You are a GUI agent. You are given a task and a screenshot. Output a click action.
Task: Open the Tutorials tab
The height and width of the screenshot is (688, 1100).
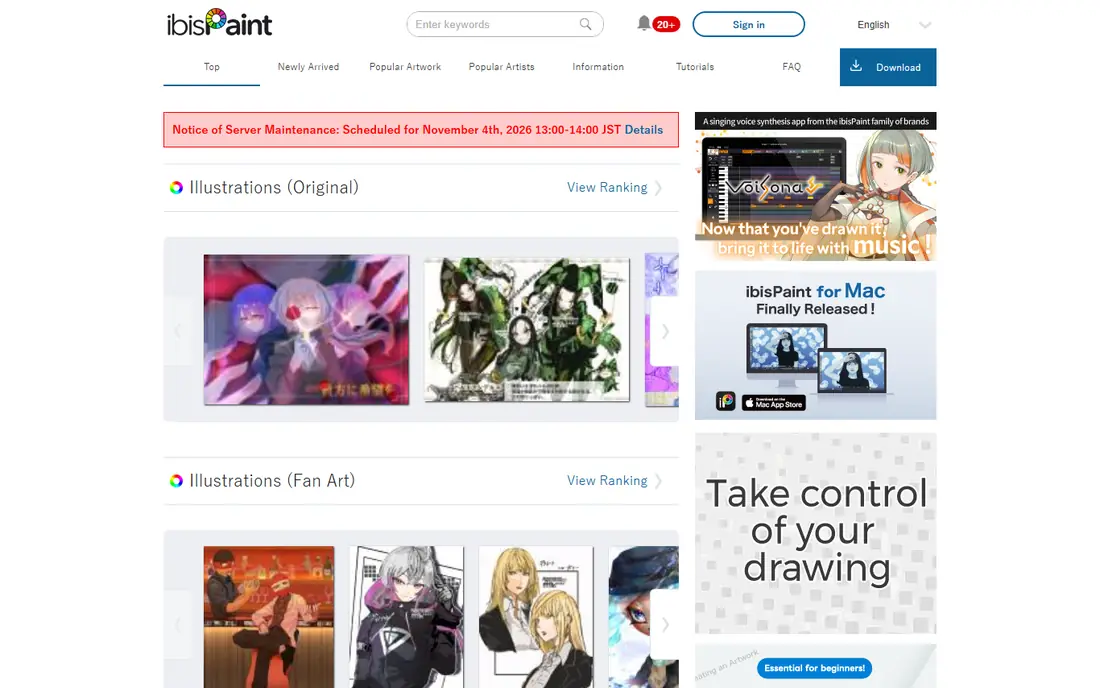pyautogui.click(x=695, y=67)
